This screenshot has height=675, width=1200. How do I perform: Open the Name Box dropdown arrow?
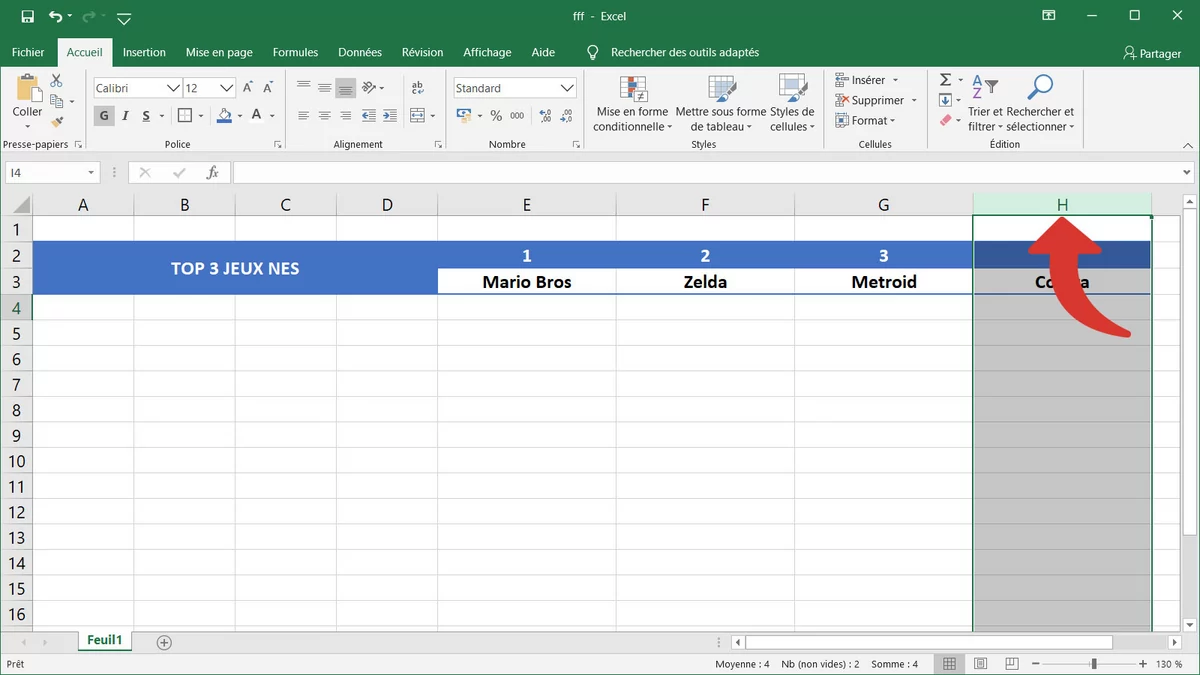pos(91,173)
